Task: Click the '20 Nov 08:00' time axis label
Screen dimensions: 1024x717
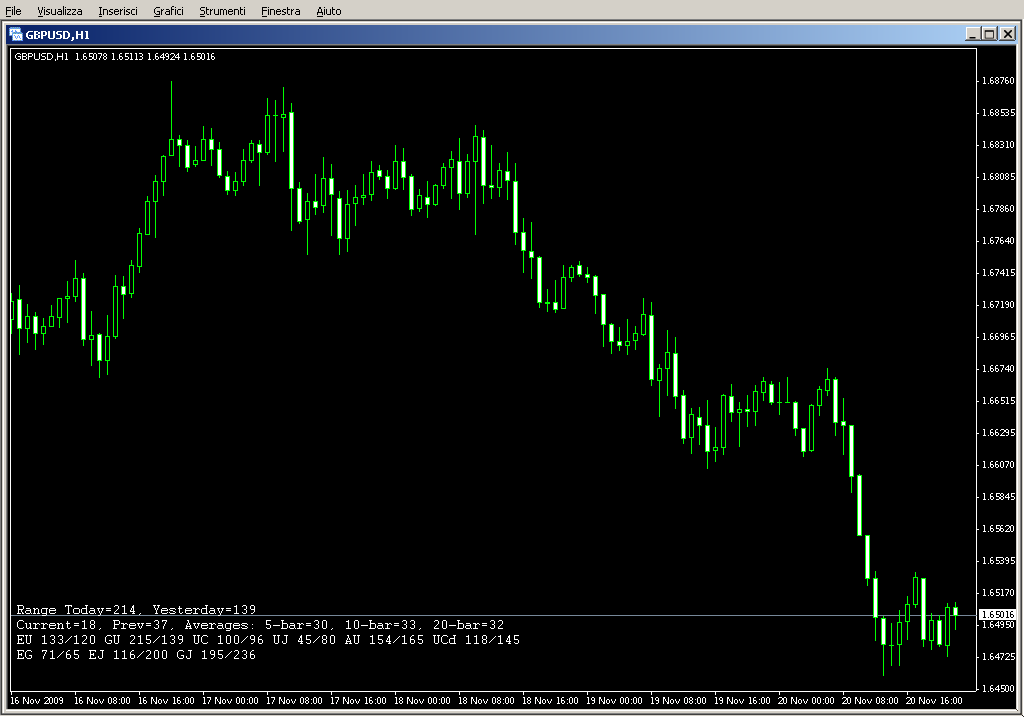Action: [x=870, y=701]
